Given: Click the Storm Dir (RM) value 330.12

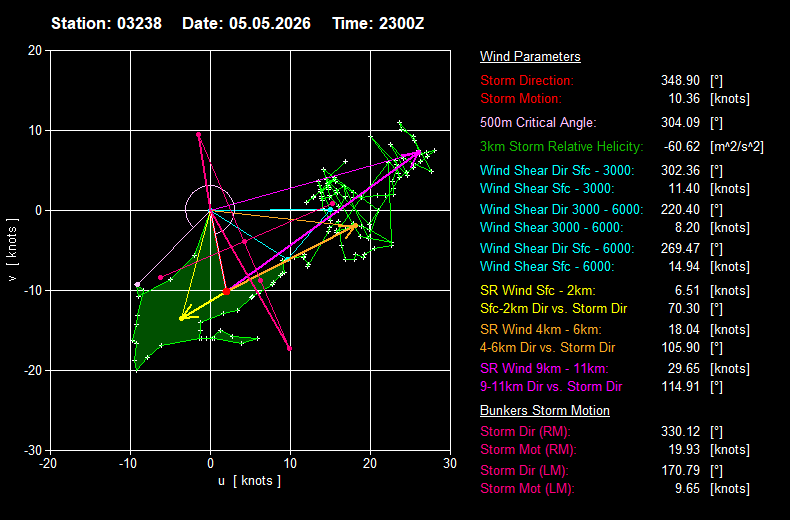Looking at the screenshot, I should (x=680, y=432).
